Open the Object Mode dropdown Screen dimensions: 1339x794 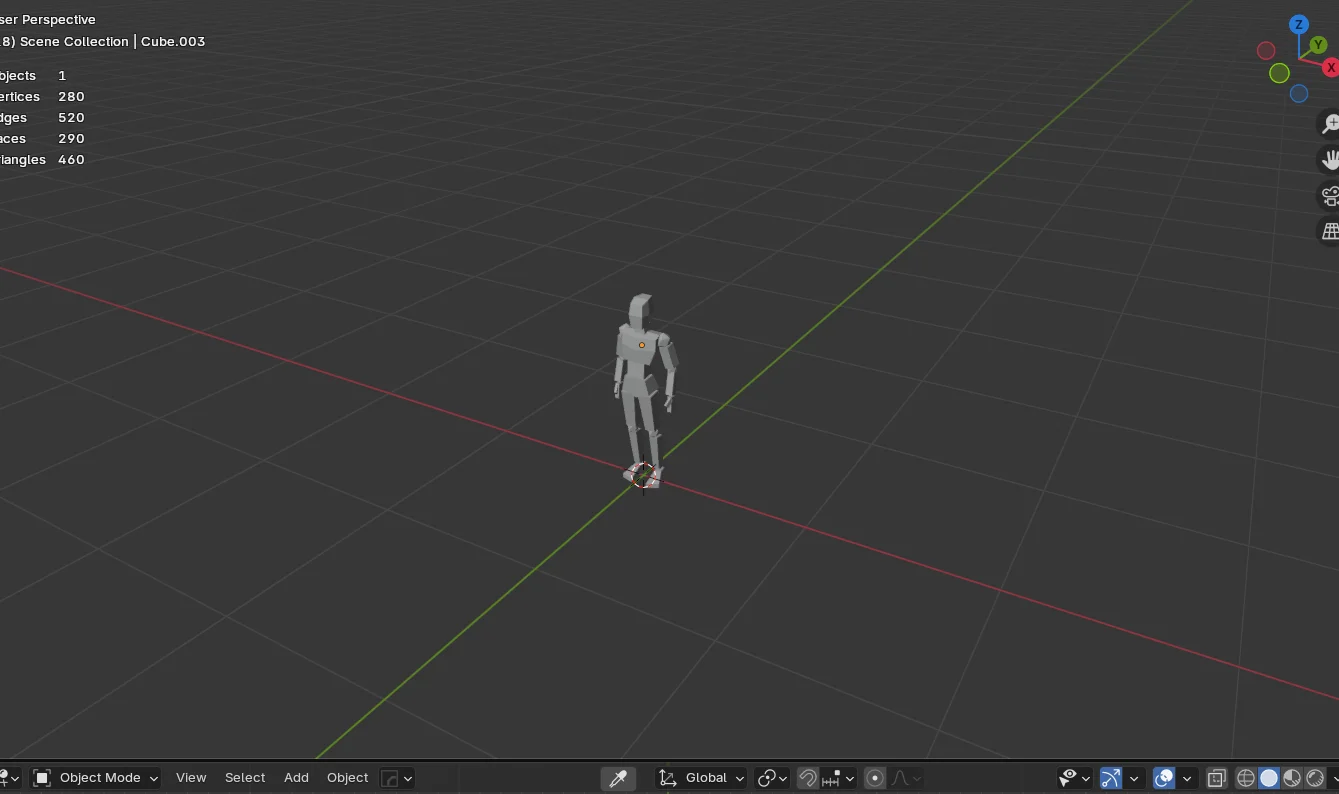[x=95, y=778]
